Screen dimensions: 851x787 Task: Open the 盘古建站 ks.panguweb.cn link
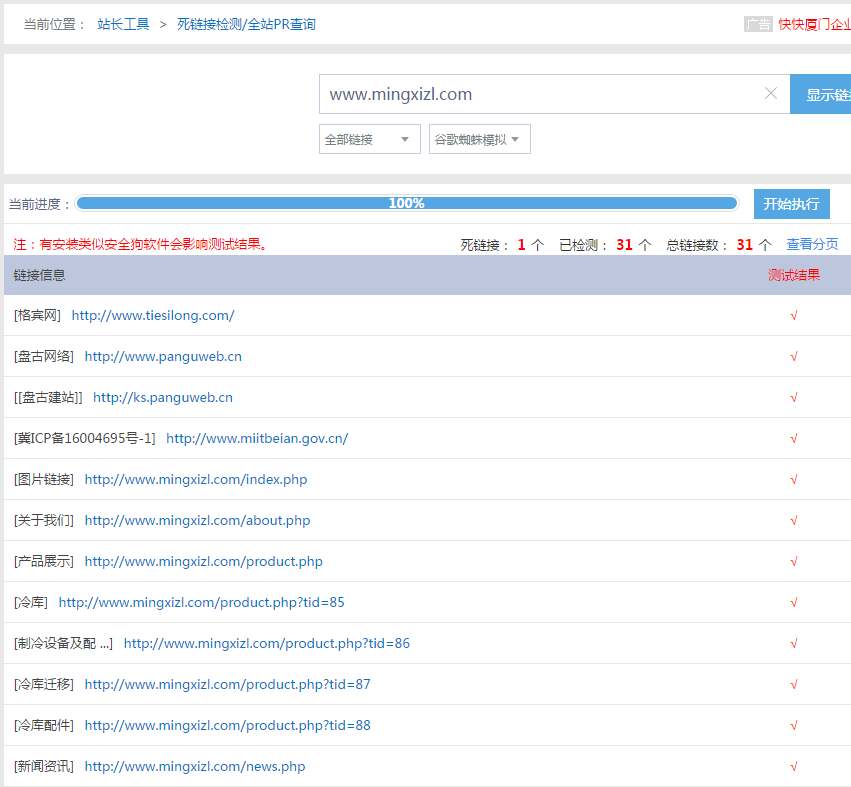click(x=162, y=396)
